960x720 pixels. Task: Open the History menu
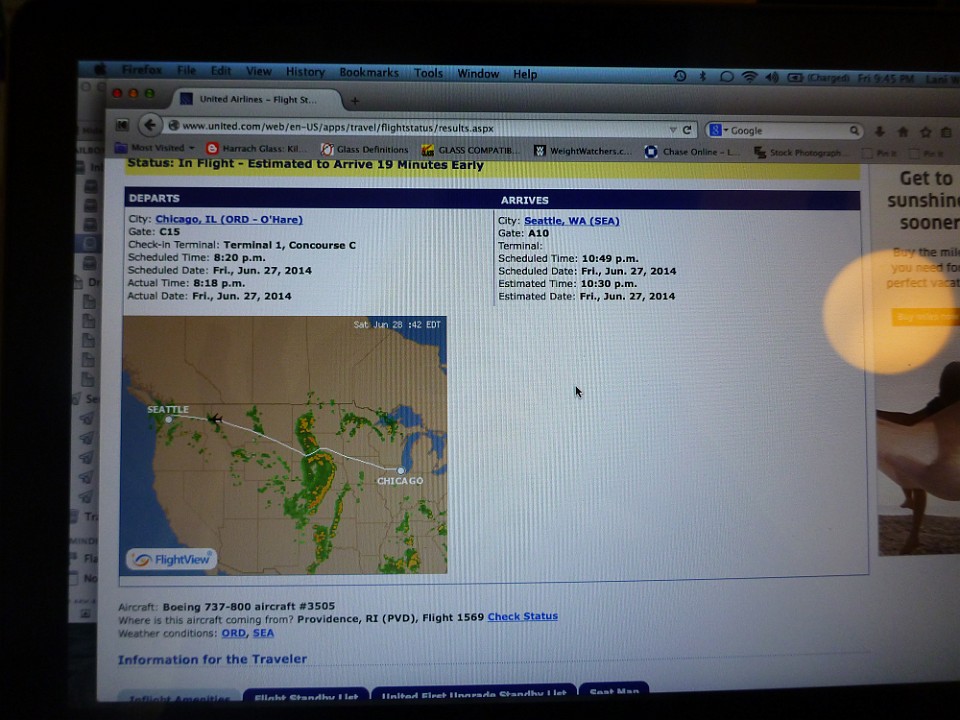point(305,72)
